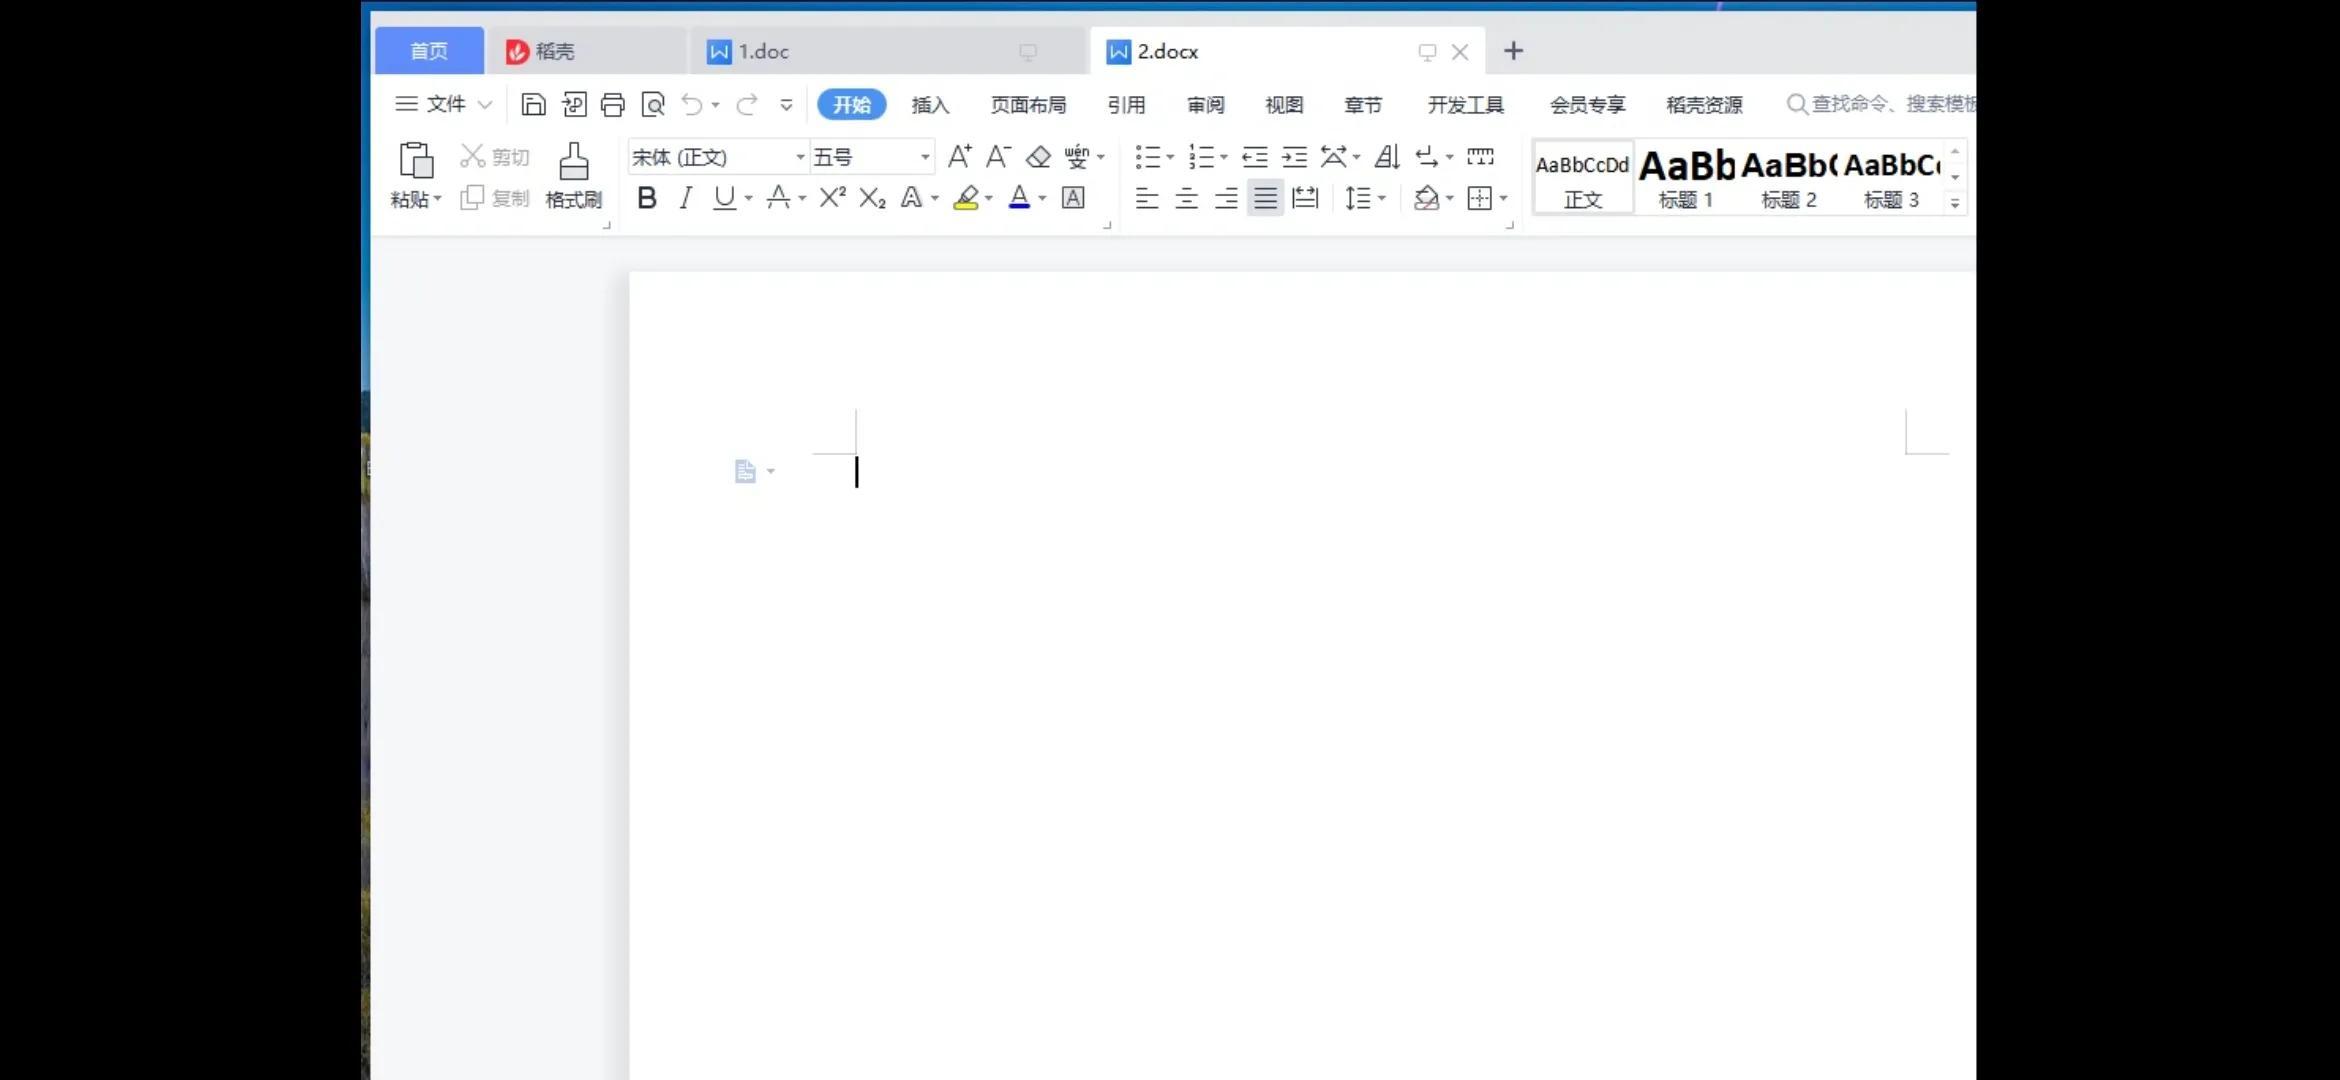Expand the styles gallery more arrow

tap(1955, 203)
